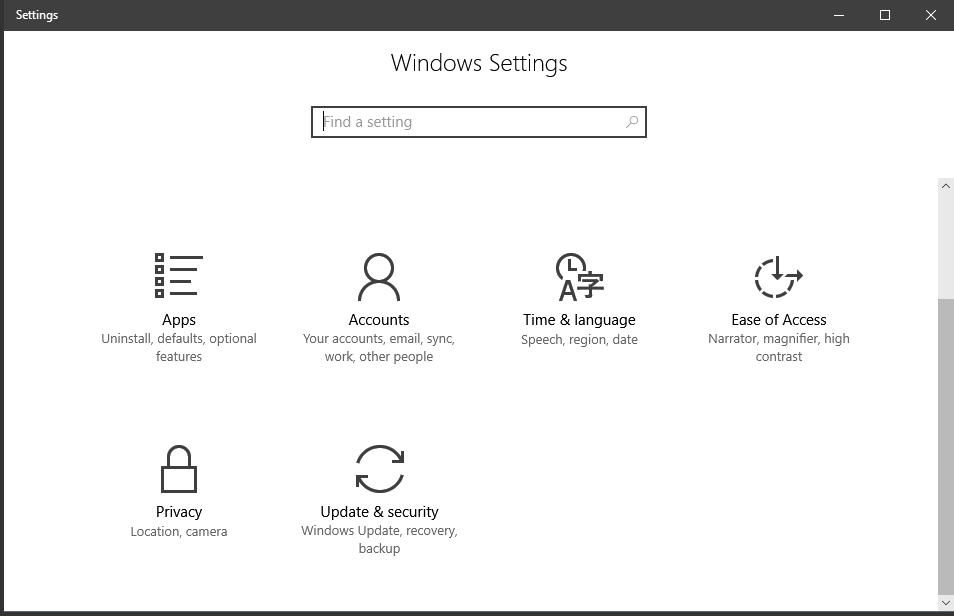Click 'Windows Update, recovery, backup' description
Viewport: 954px width, 616px height.
coord(380,539)
